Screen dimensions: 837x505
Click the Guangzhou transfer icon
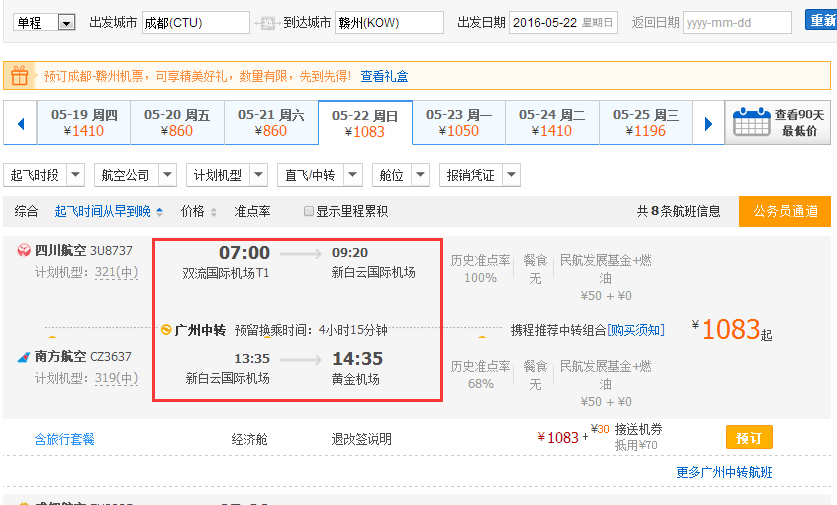coord(166,329)
